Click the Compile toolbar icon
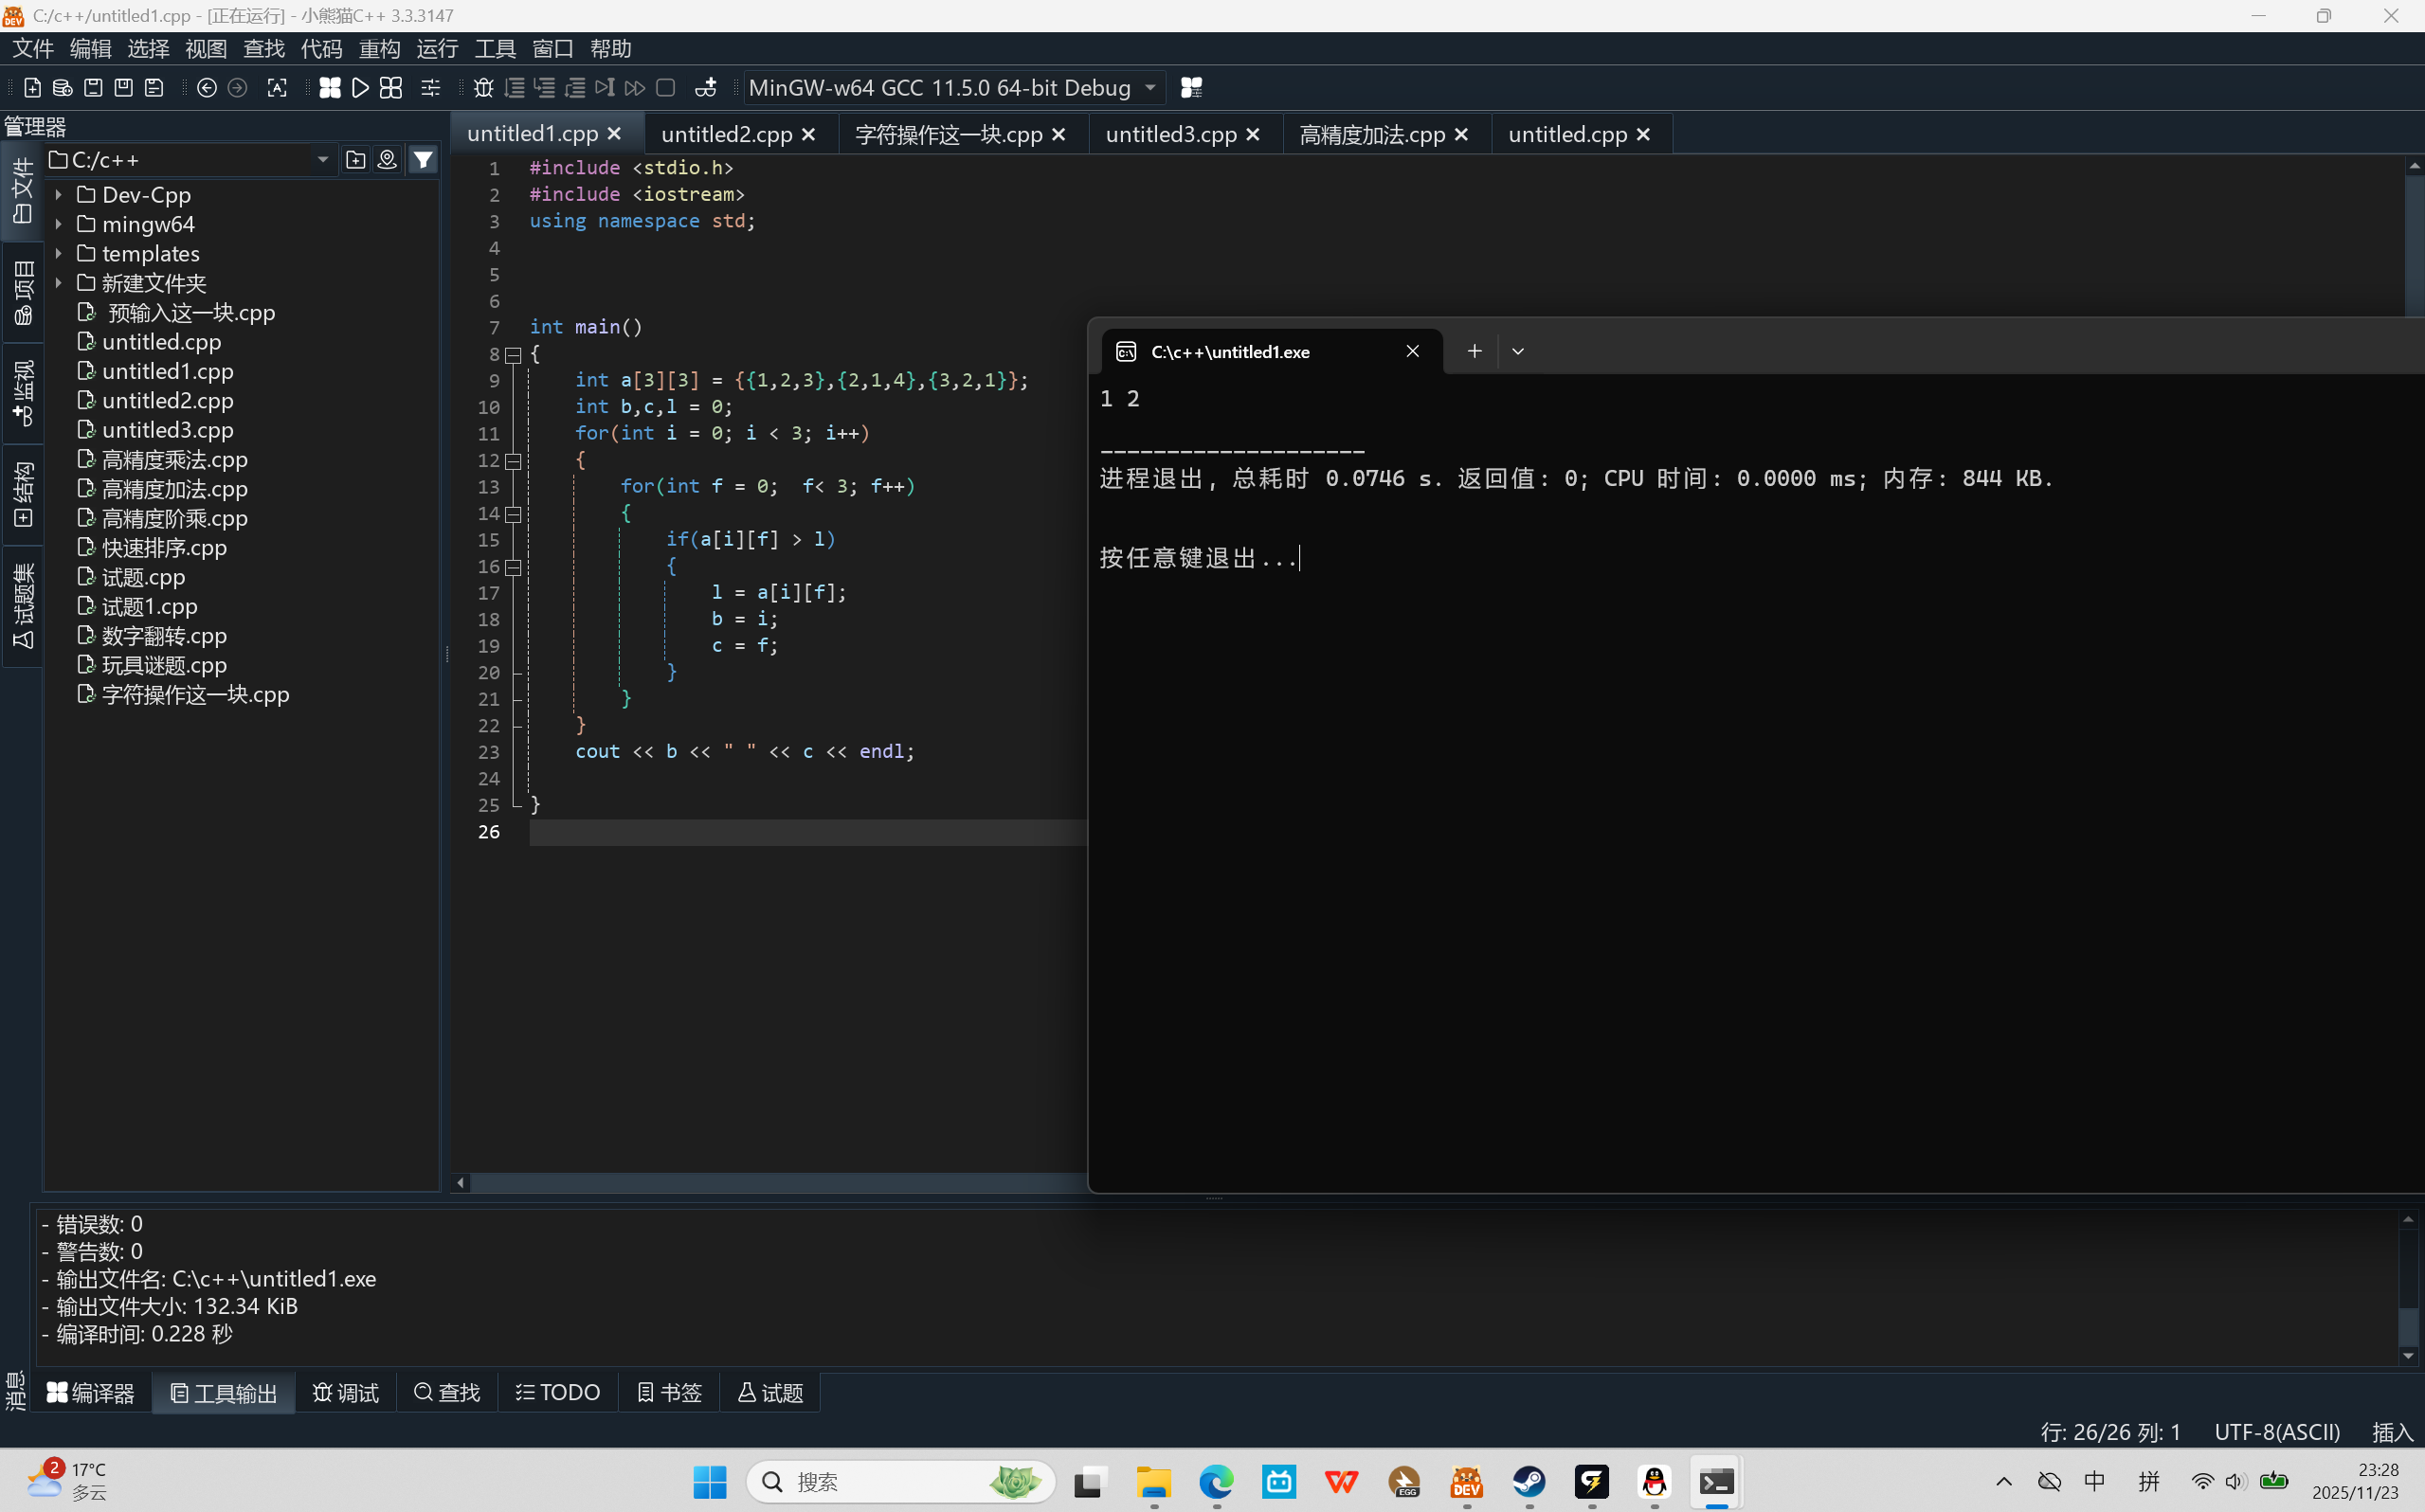The width and height of the screenshot is (2425, 1512). [329, 88]
